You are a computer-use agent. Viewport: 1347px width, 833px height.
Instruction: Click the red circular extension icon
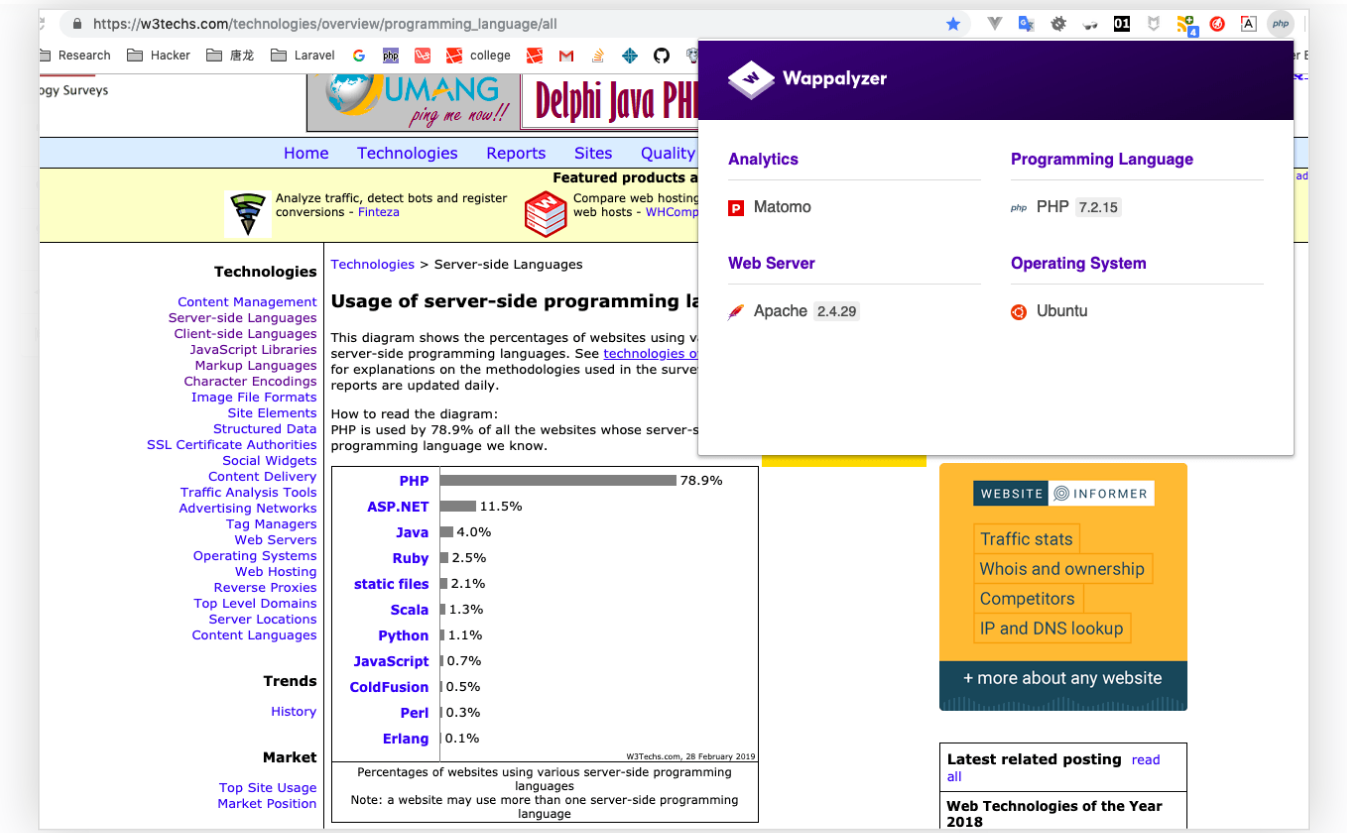pyautogui.click(x=1217, y=24)
